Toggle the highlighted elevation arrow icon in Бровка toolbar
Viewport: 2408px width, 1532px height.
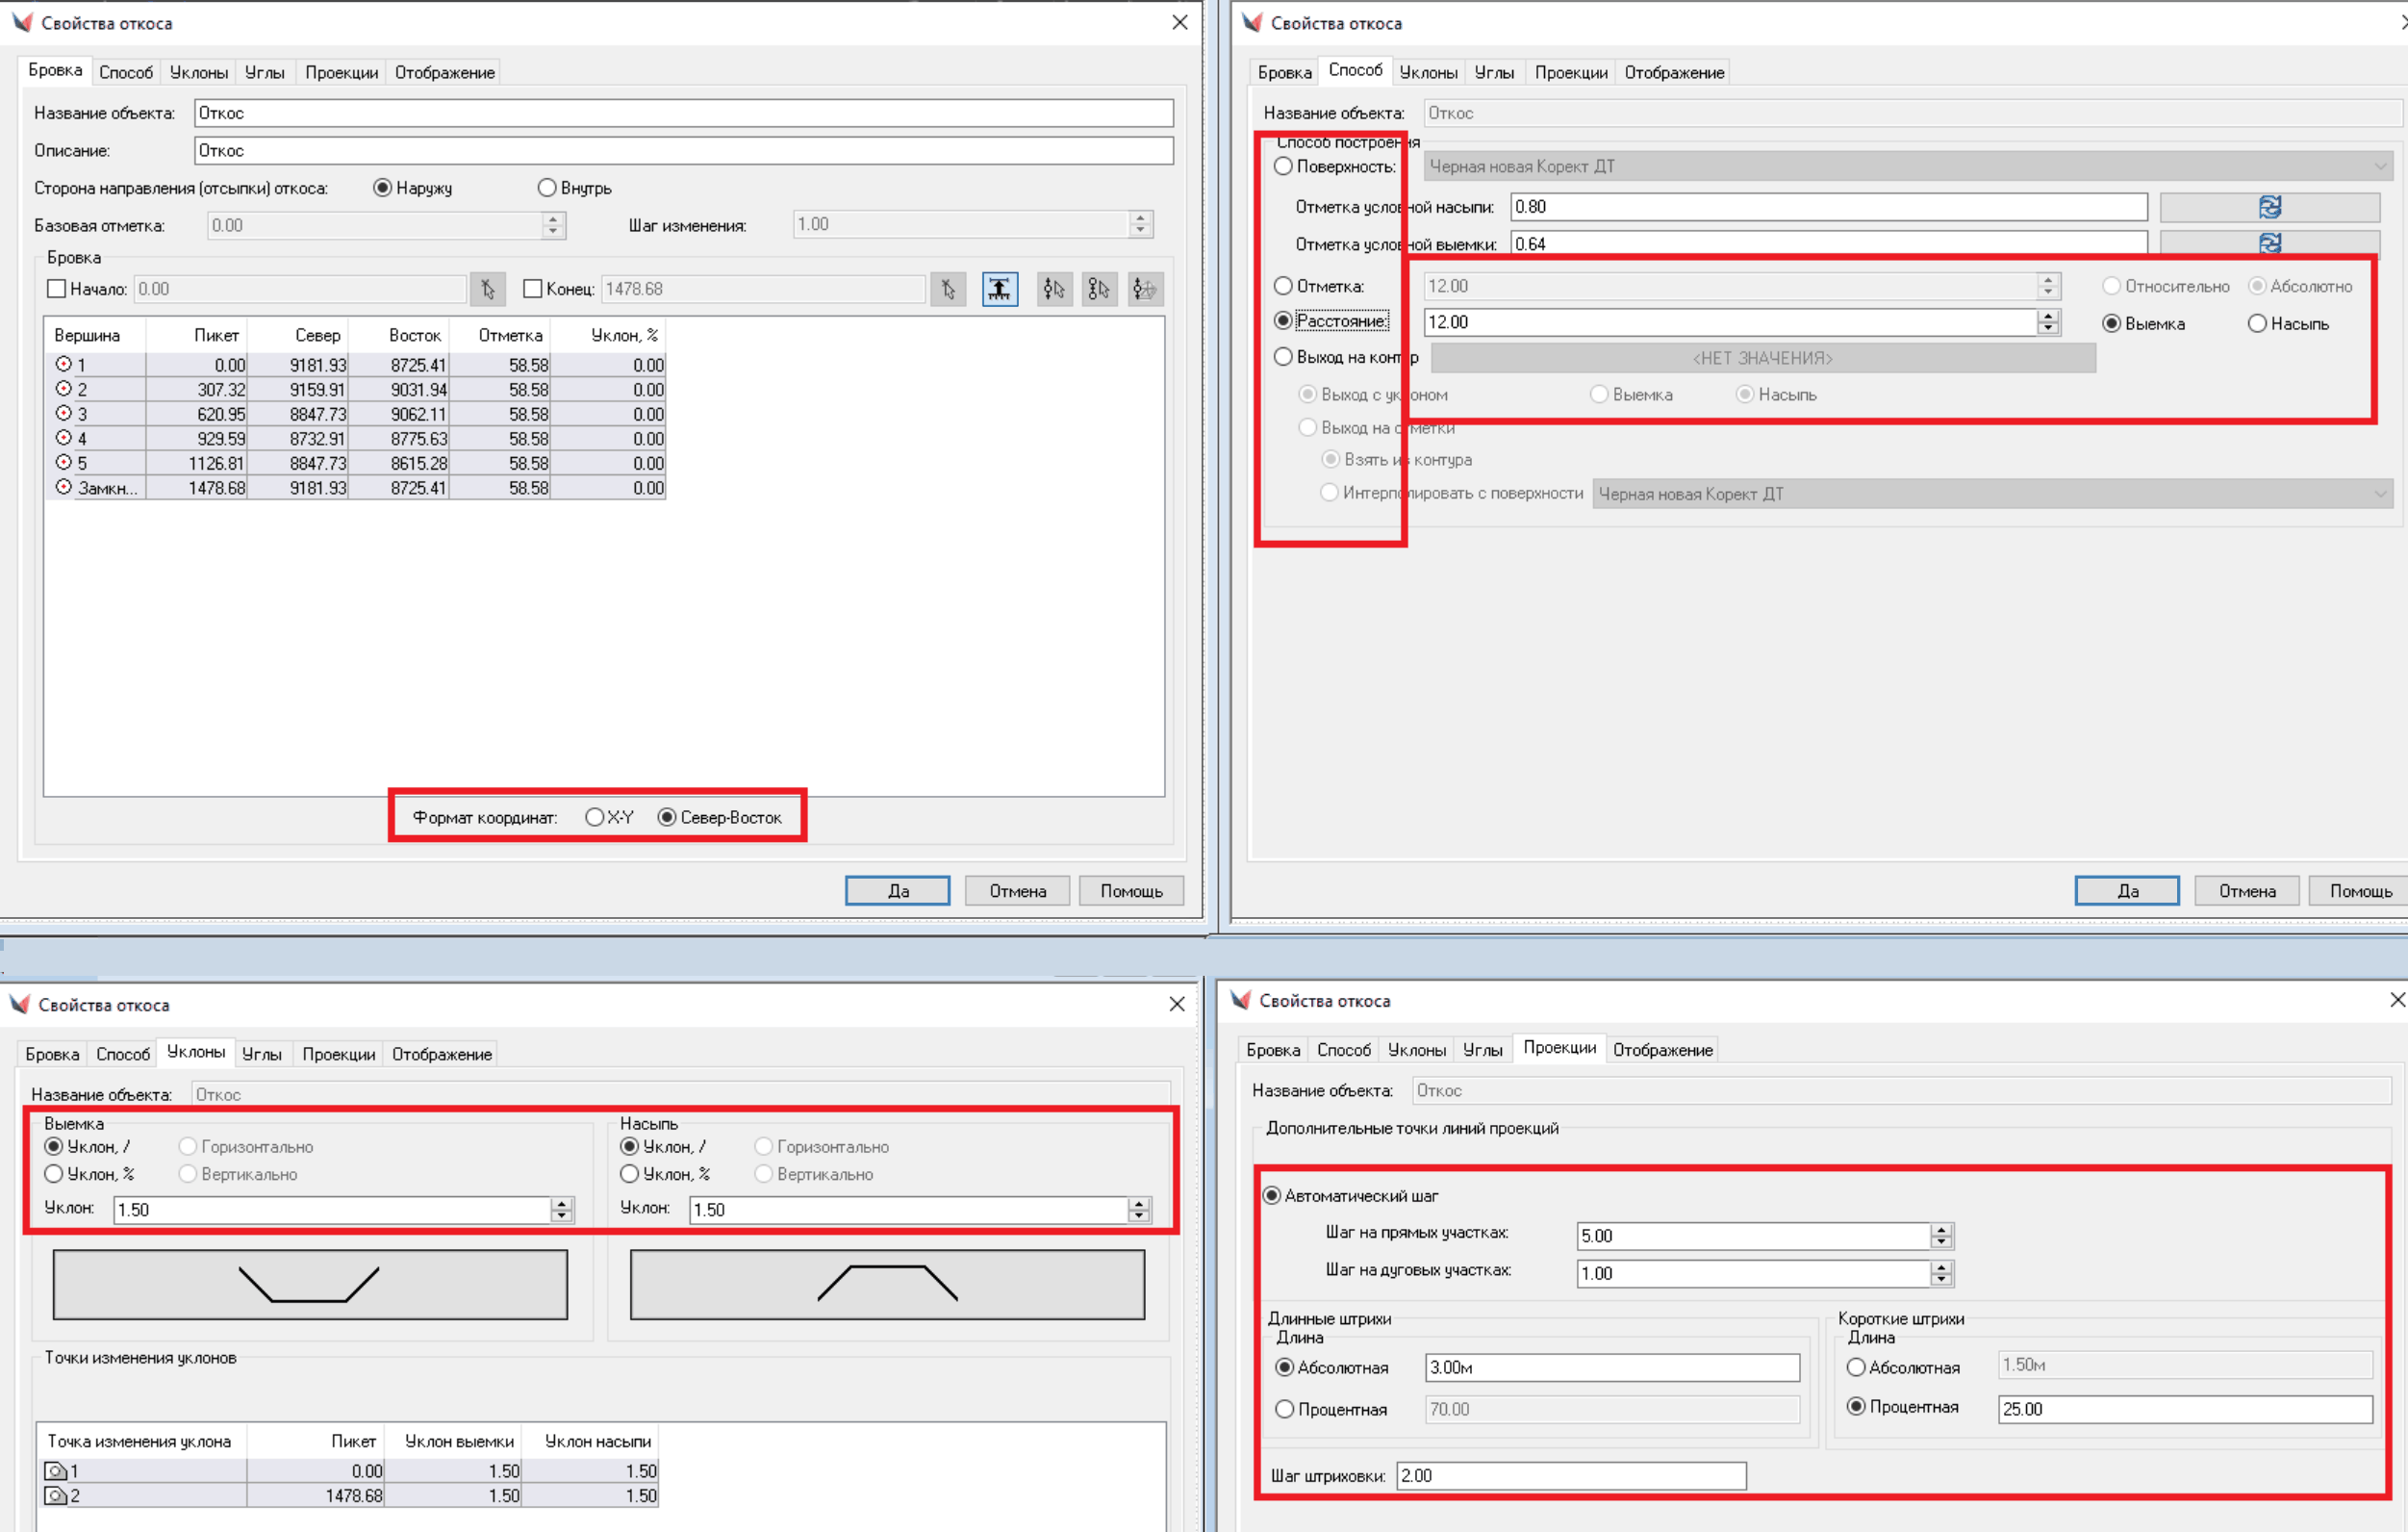pyautogui.click(x=999, y=289)
